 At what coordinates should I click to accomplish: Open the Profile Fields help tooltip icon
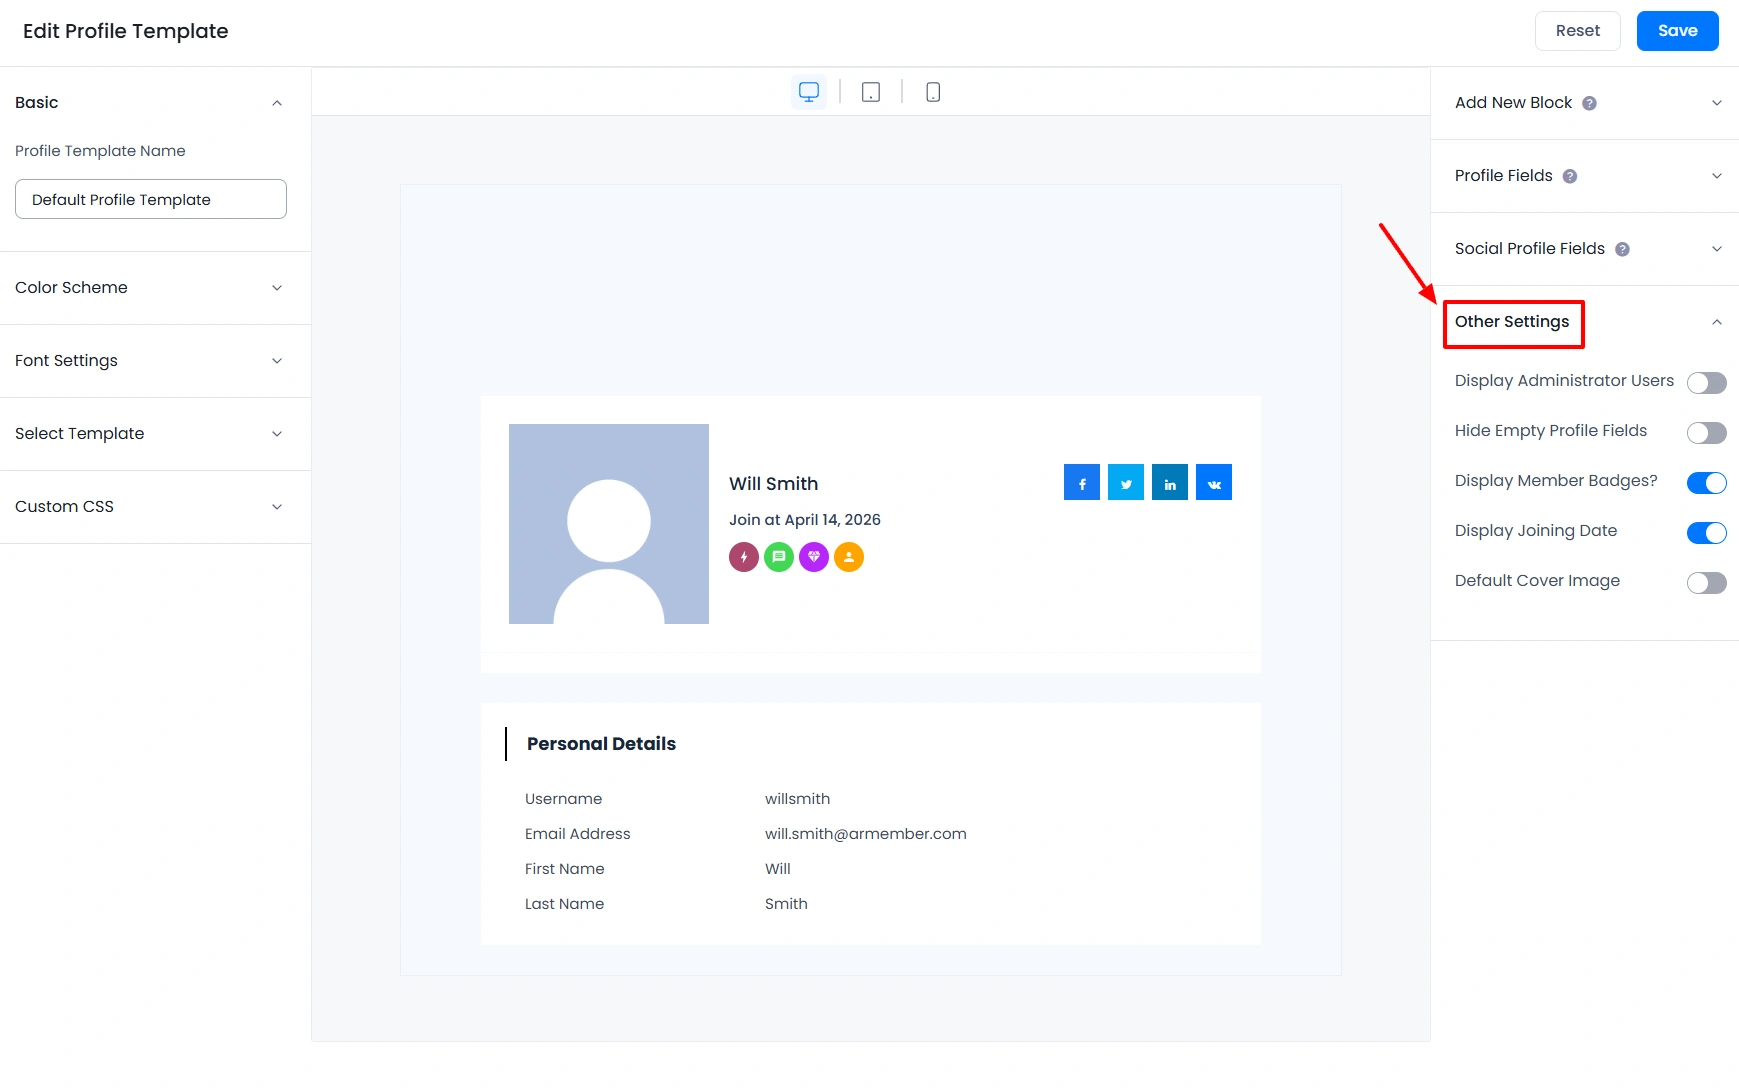tap(1570, 175)
